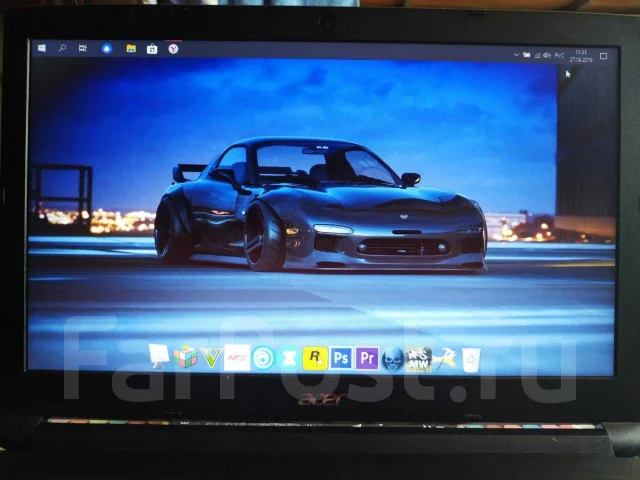
Task: Launch NFS MW from the dock
Action: (x=419, y=360)
